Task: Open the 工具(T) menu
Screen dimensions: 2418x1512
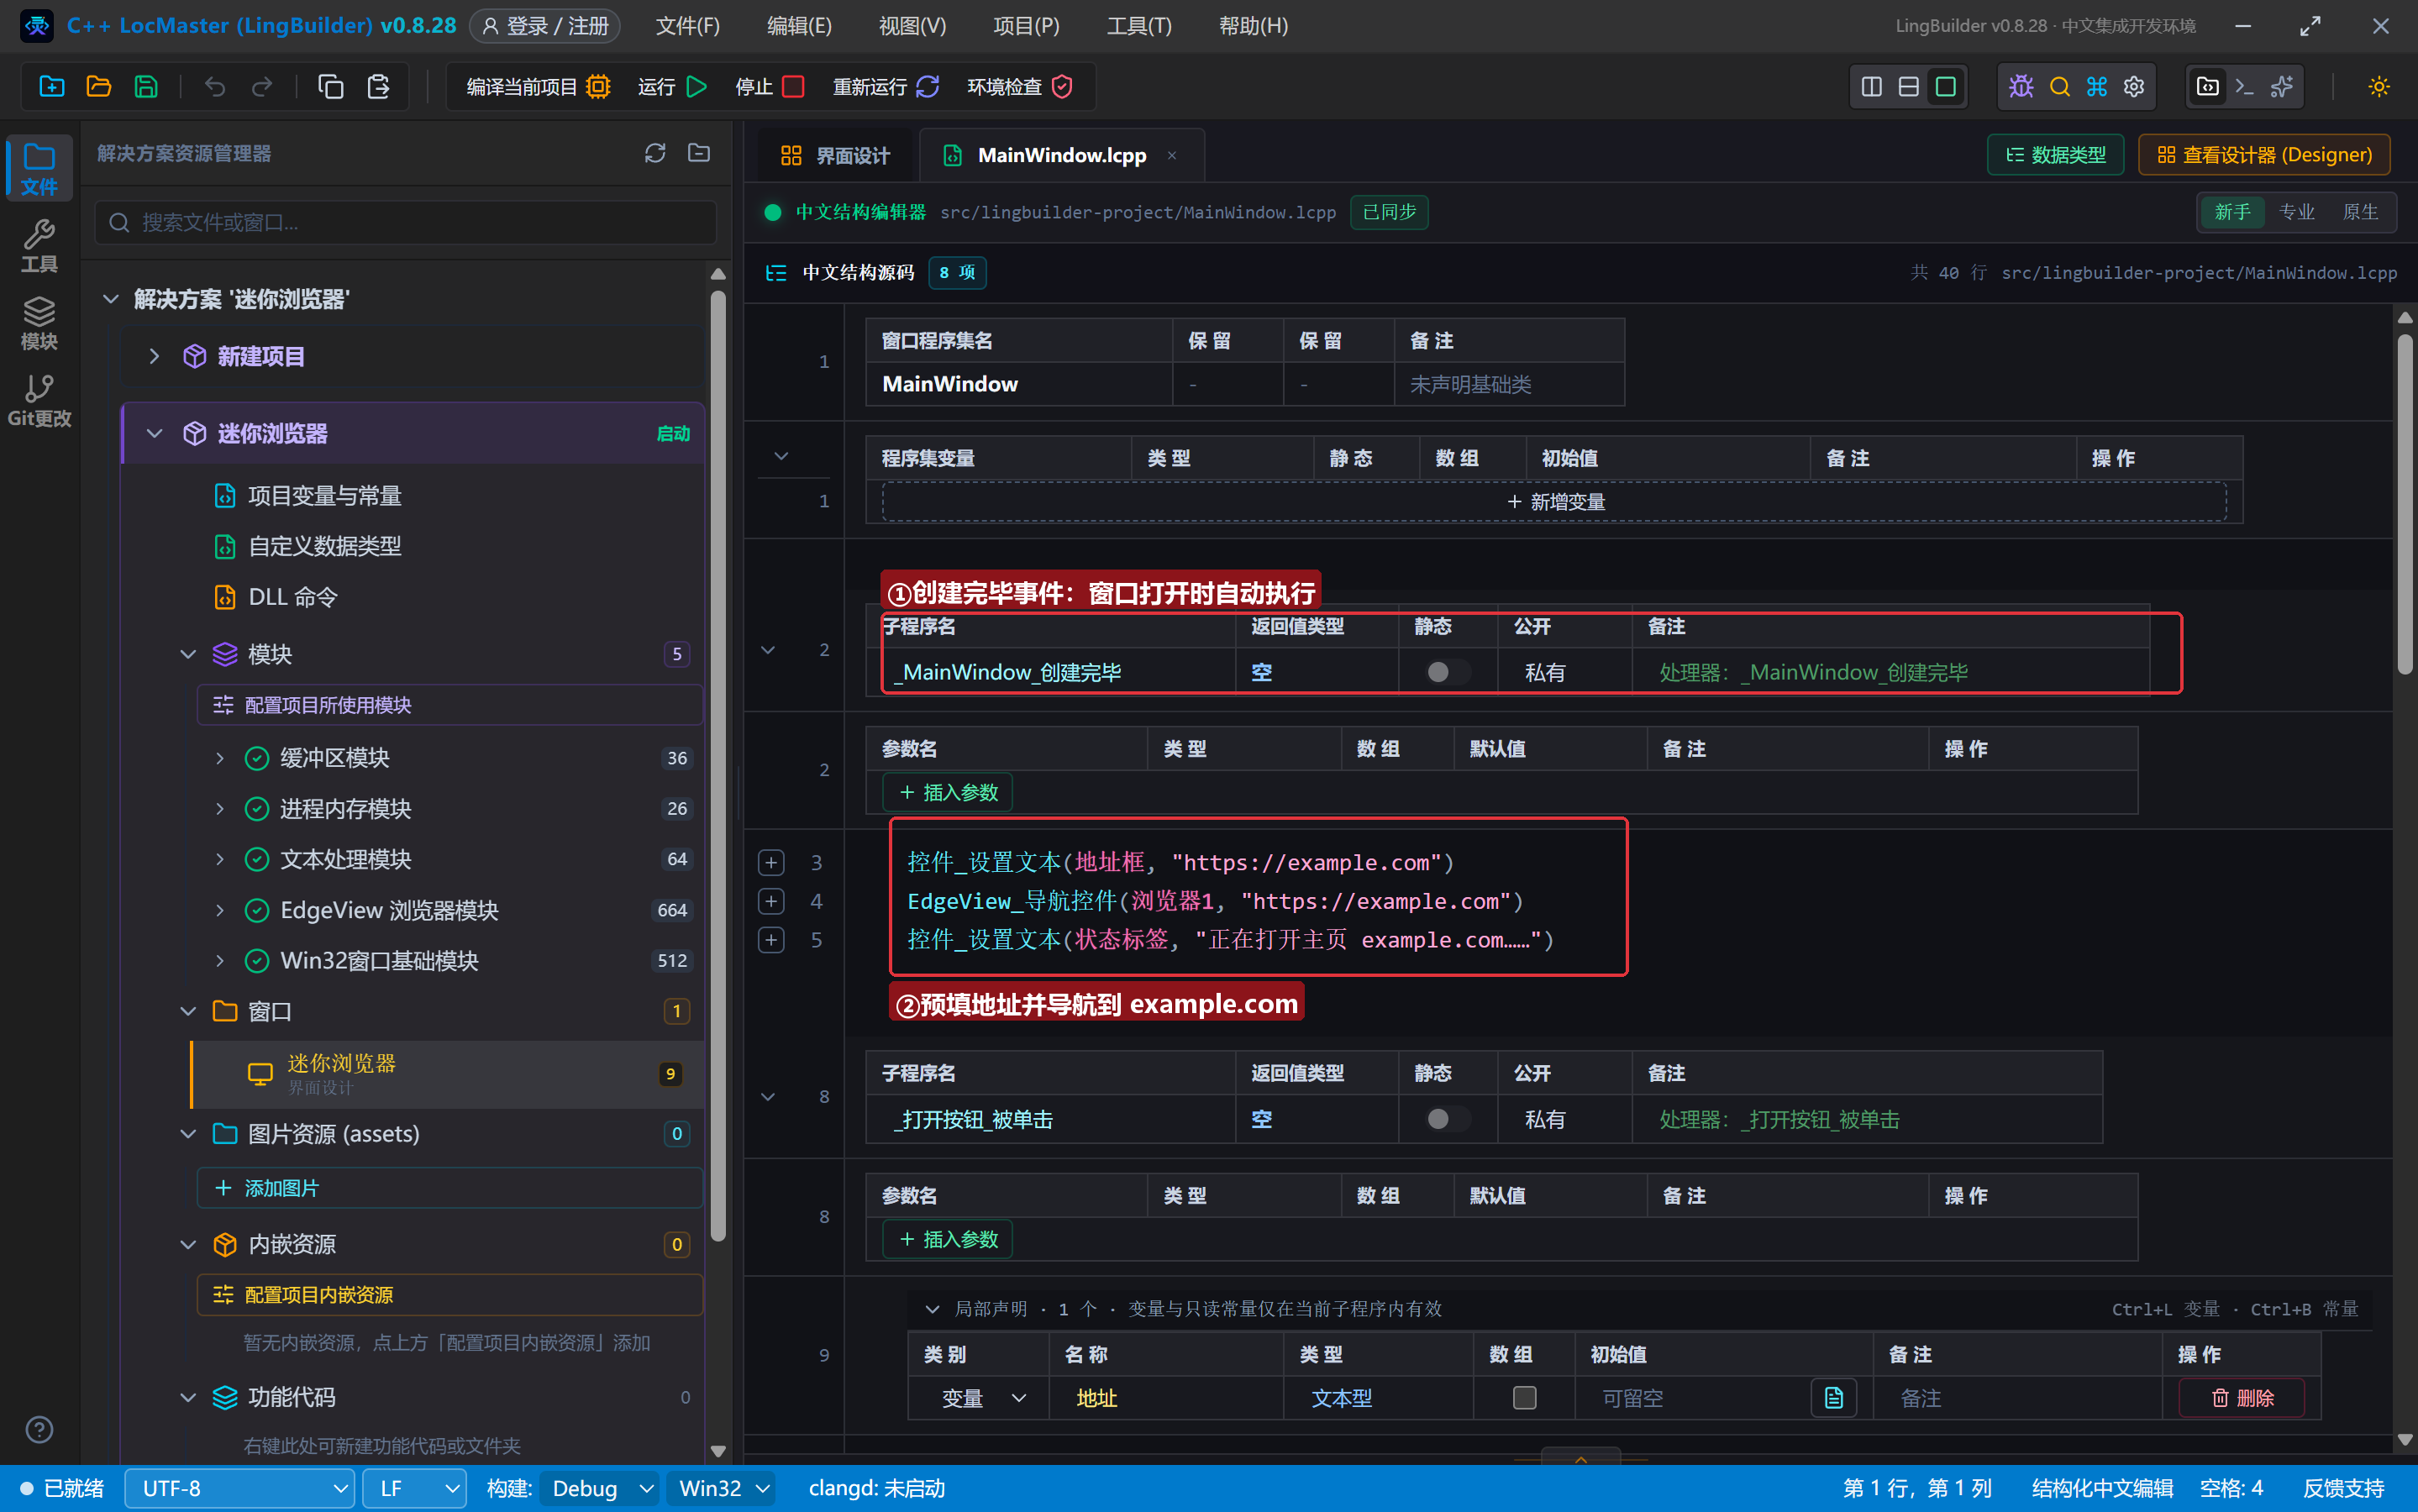Action: (x=1138, y=26)
